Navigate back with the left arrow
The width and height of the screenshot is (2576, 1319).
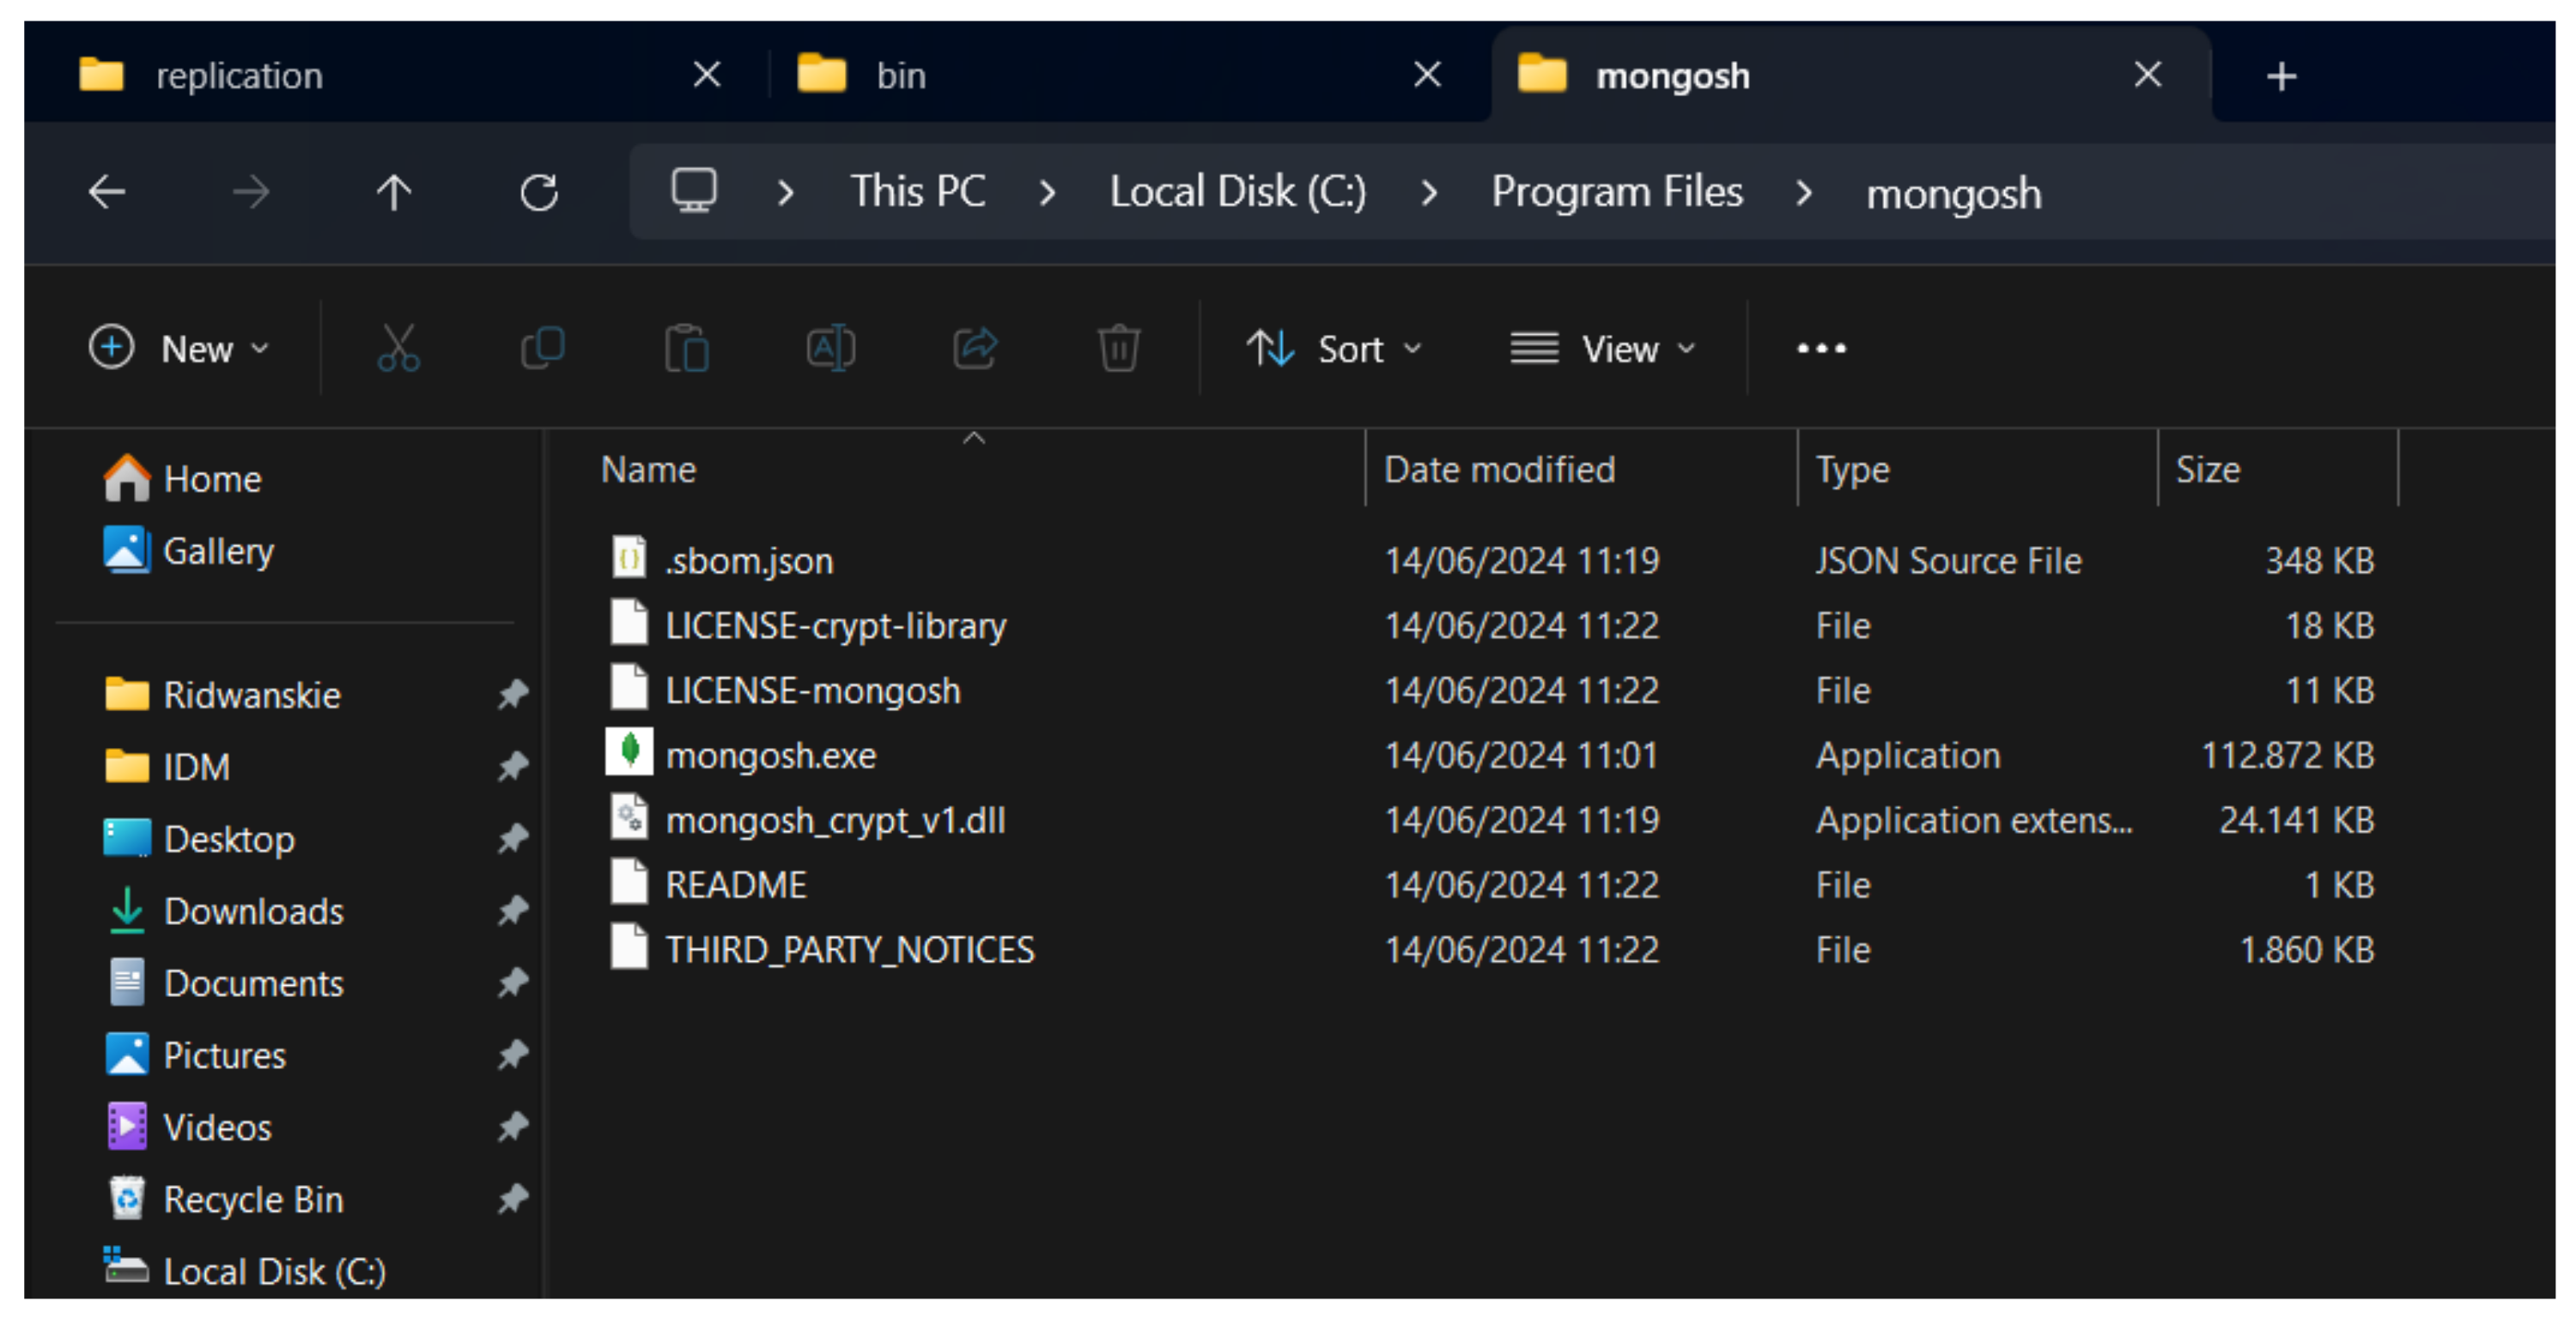(107, 192)
